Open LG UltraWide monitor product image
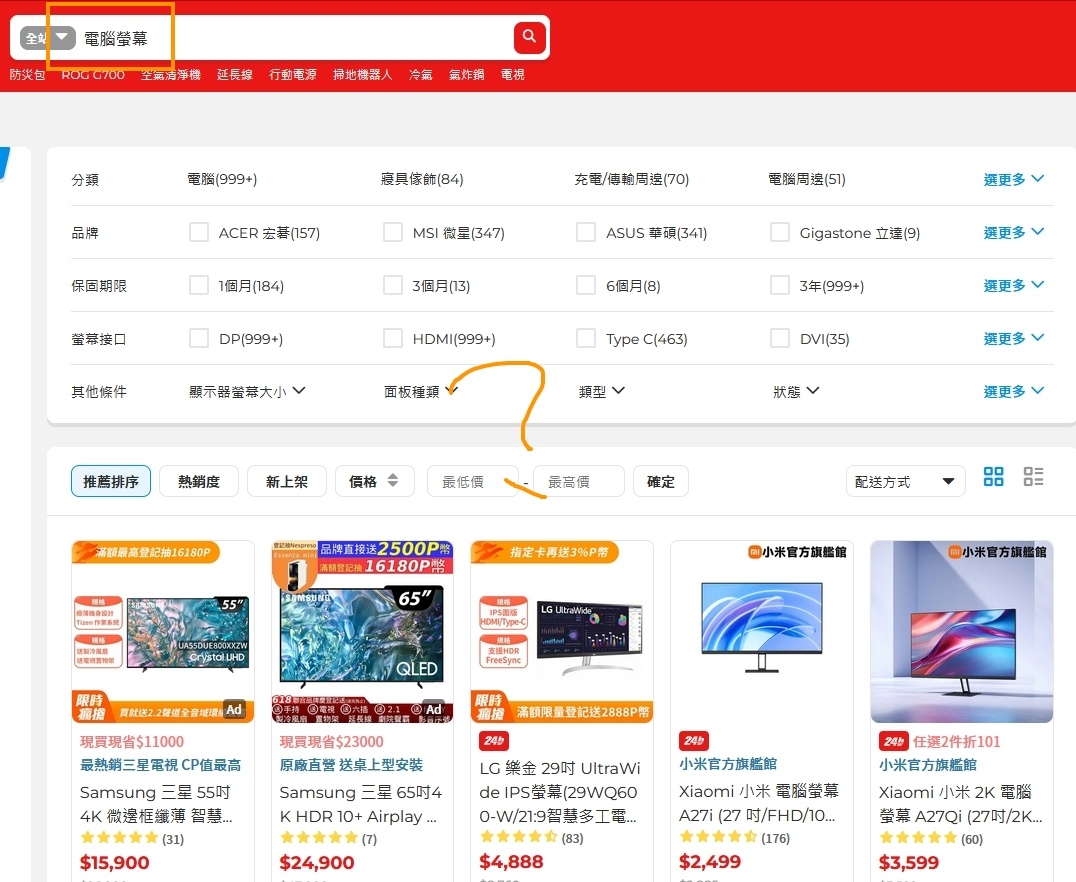 tap(562, 631)
